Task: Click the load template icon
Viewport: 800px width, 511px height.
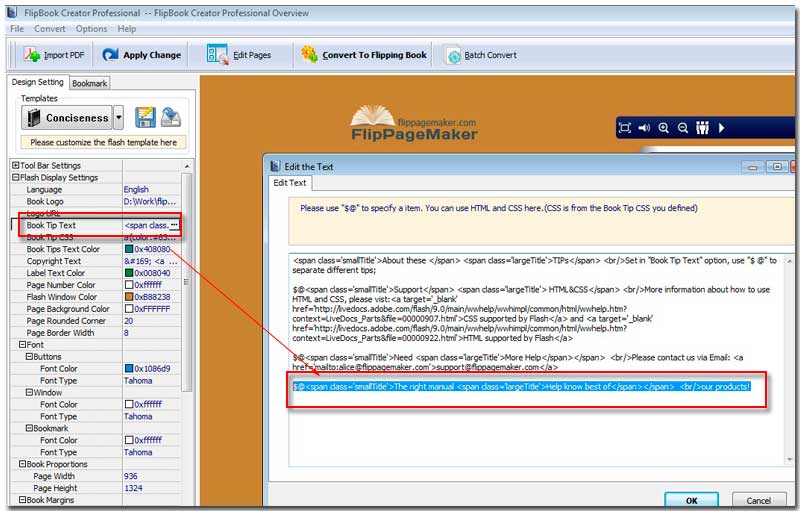Action: coord(170,117)
